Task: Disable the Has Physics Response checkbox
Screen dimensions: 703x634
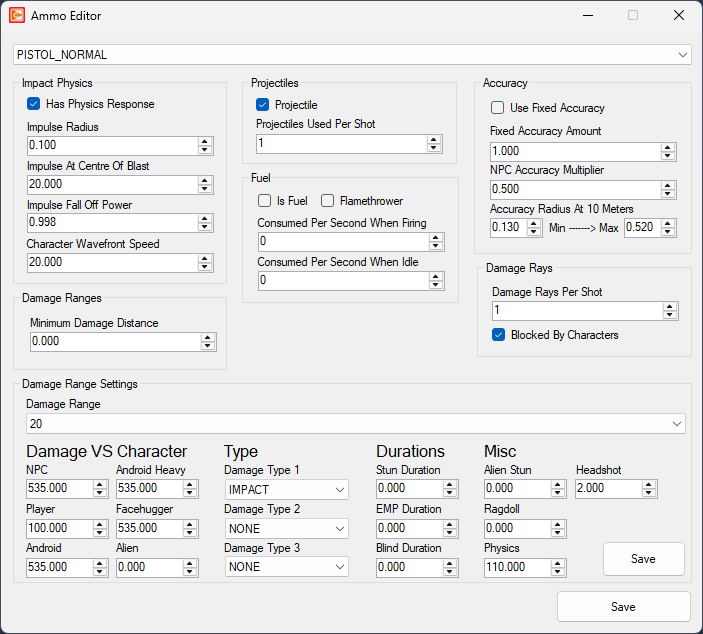Action: [x=34, y=104]
